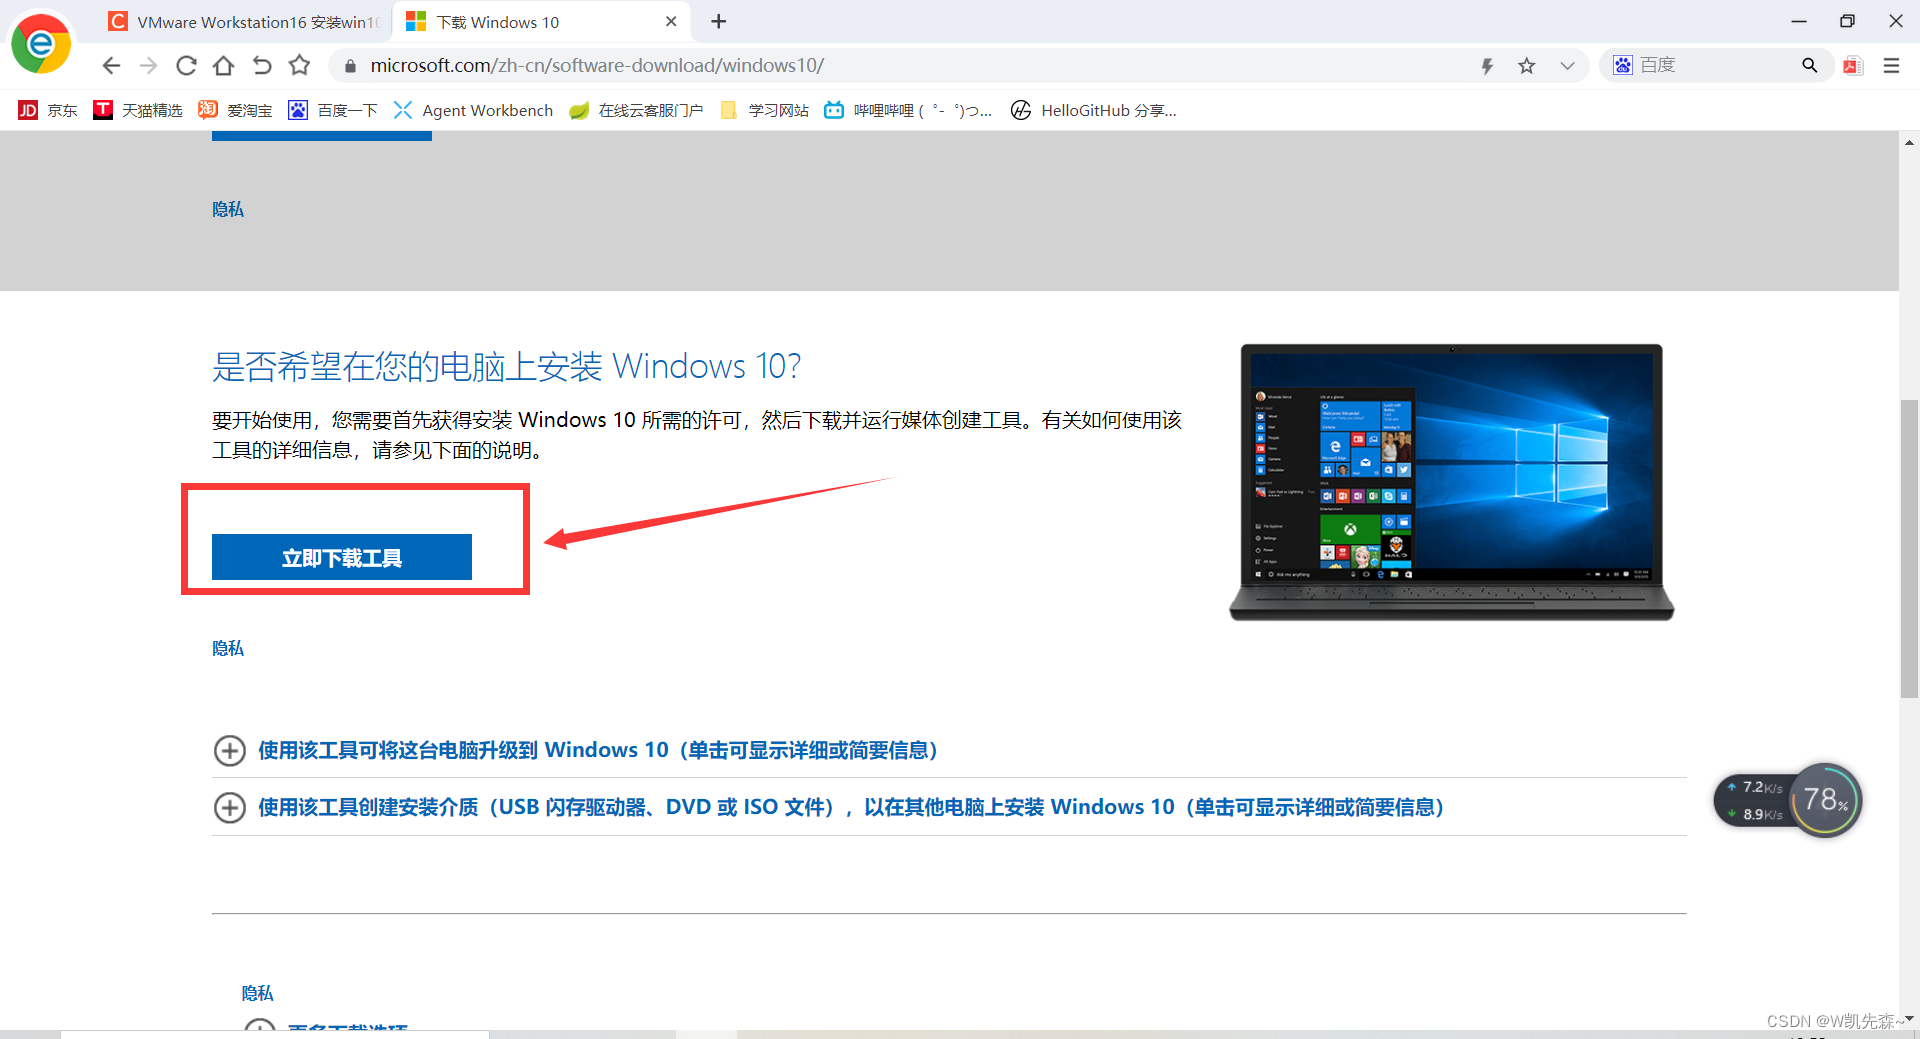Open the 在线云客服门户 bookmark
1920x1039 pixels.
tap(636, 110)
